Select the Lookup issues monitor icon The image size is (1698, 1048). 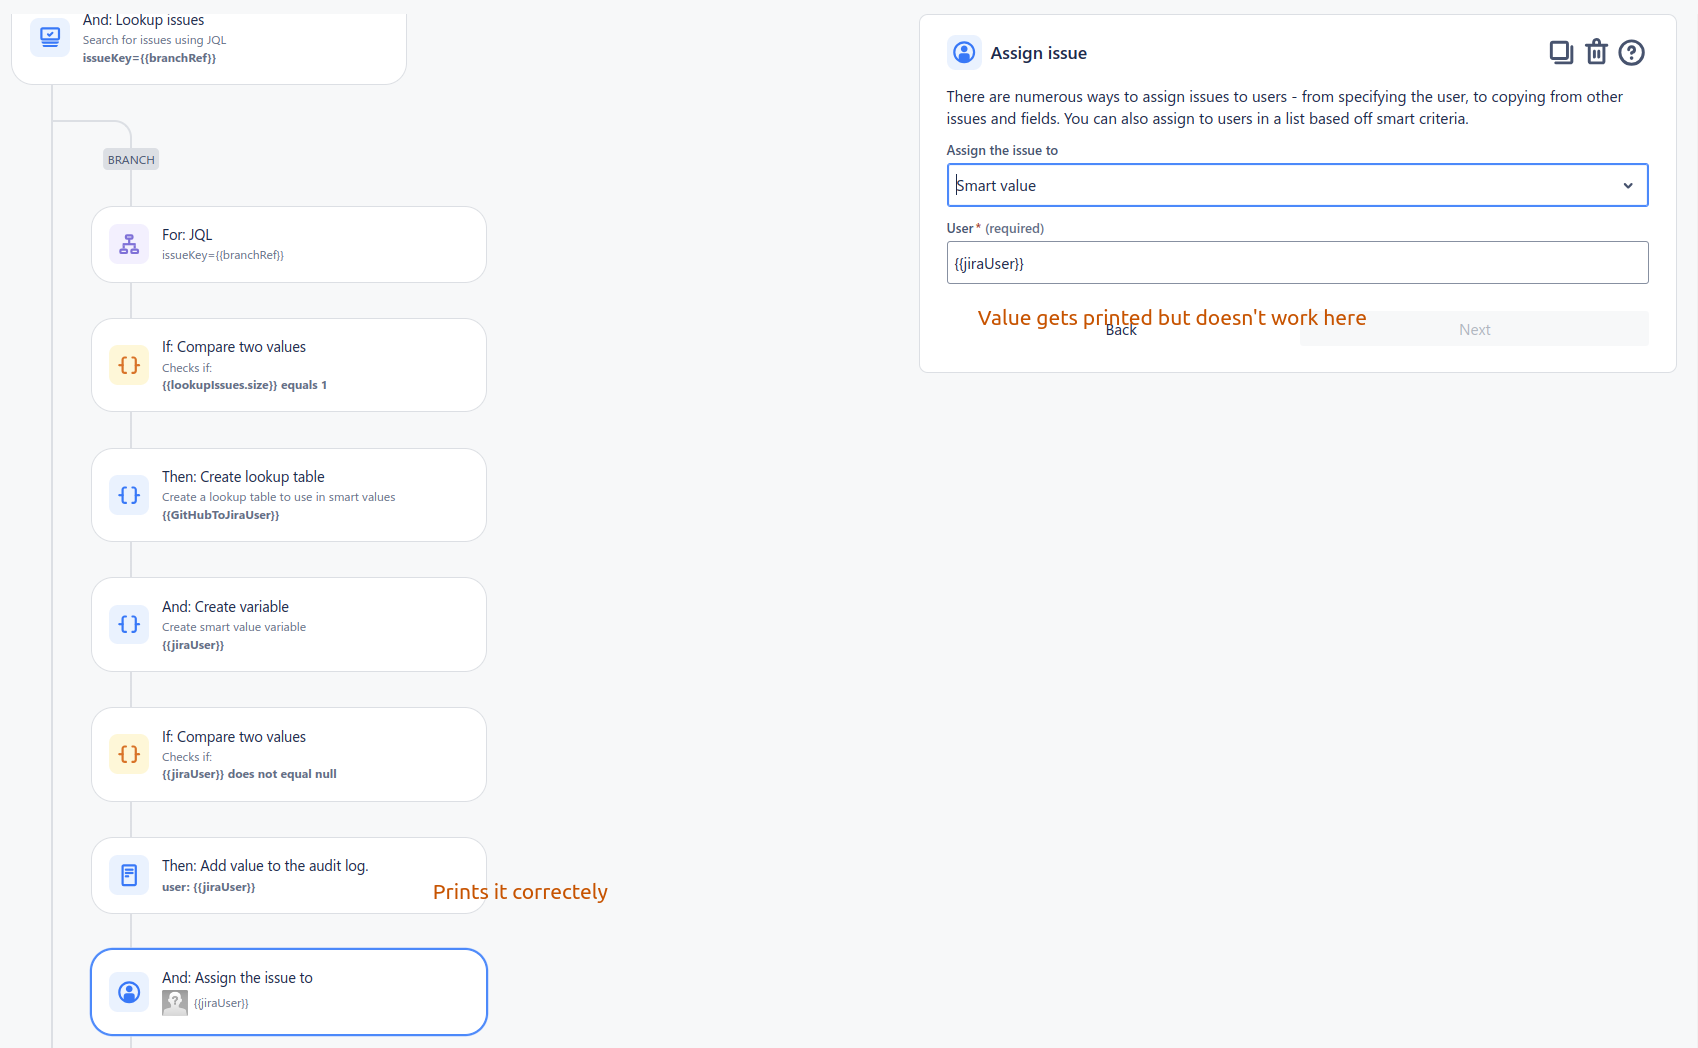(50, 38)
